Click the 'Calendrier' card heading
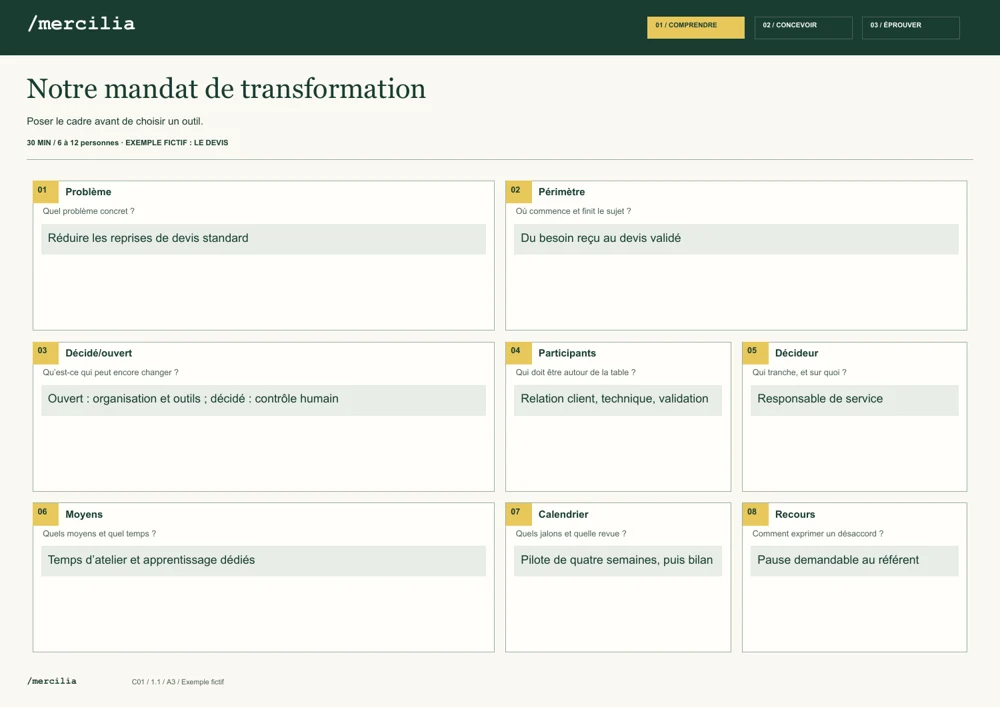Image resolution: width=1000 pixels, height=707 pixels. [563, 514]
